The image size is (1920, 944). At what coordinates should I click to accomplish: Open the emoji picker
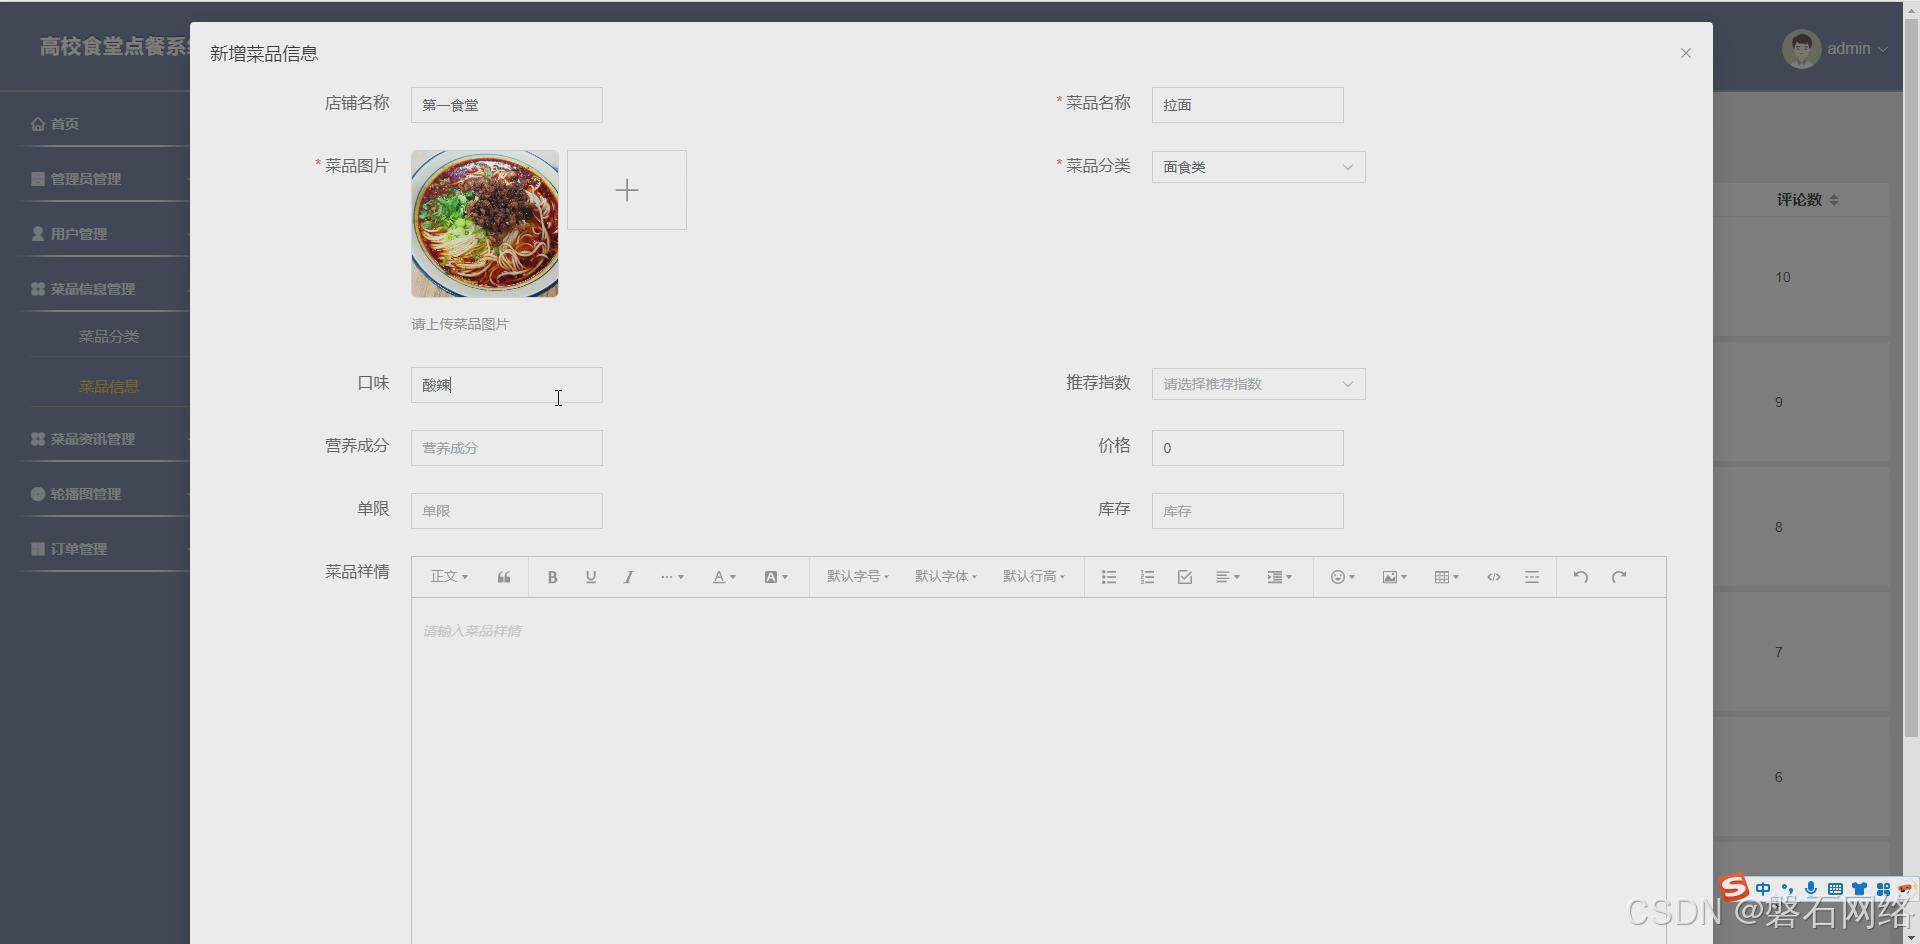(x=1342, y=577)
